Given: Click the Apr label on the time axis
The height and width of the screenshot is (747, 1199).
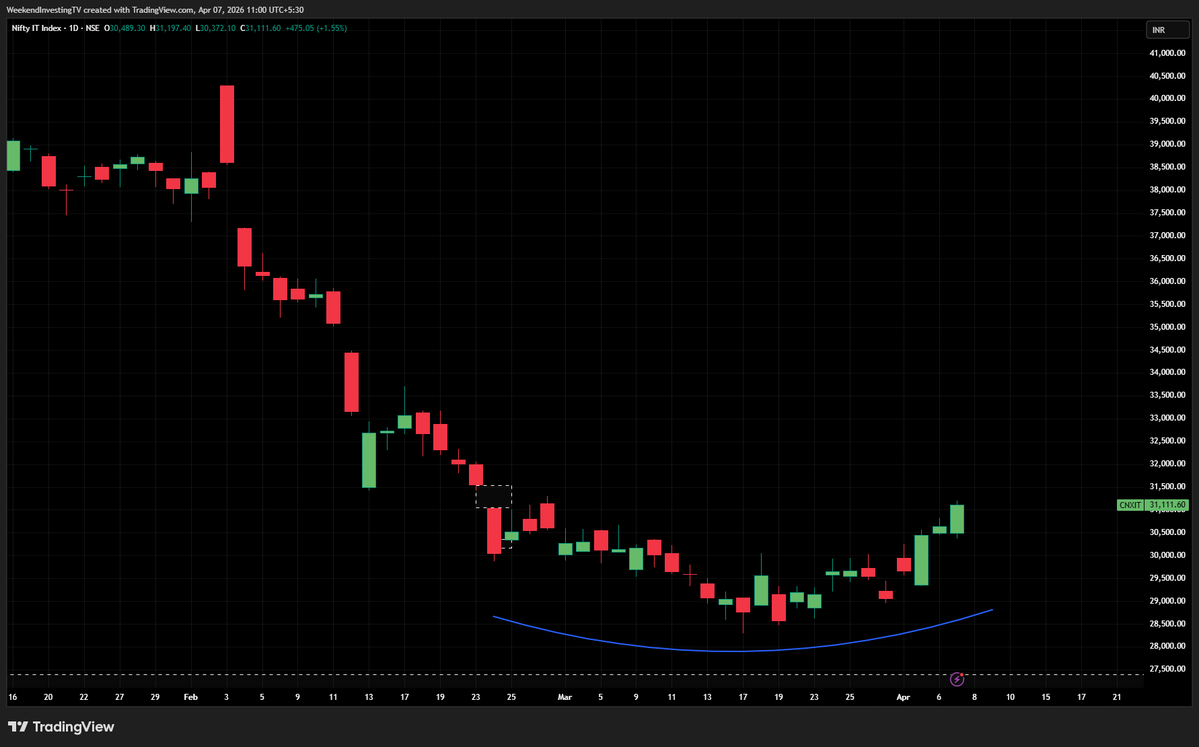Looking at the screenshot, I should coord(903,697).
